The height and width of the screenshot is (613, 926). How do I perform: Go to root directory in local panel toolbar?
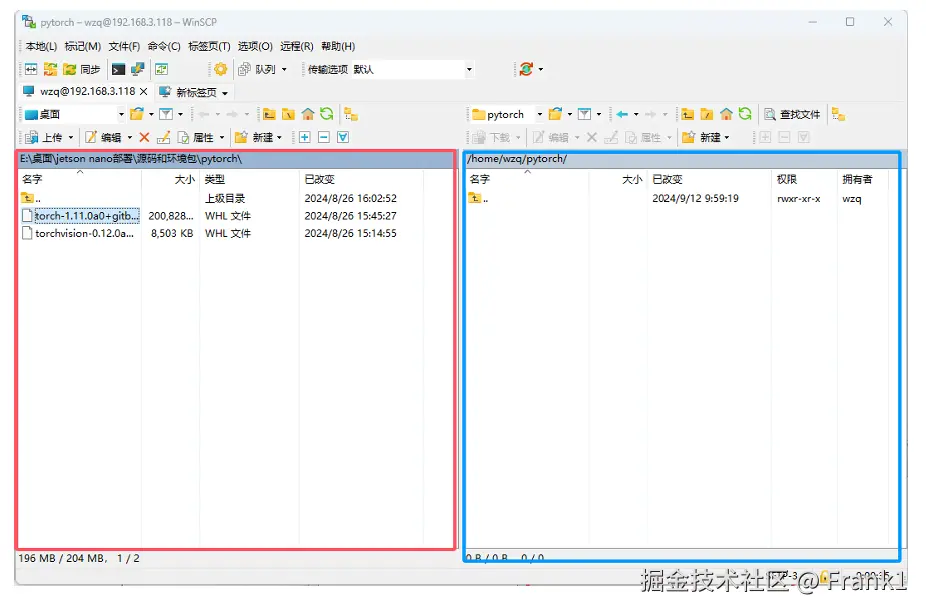(x=288, y=114)
